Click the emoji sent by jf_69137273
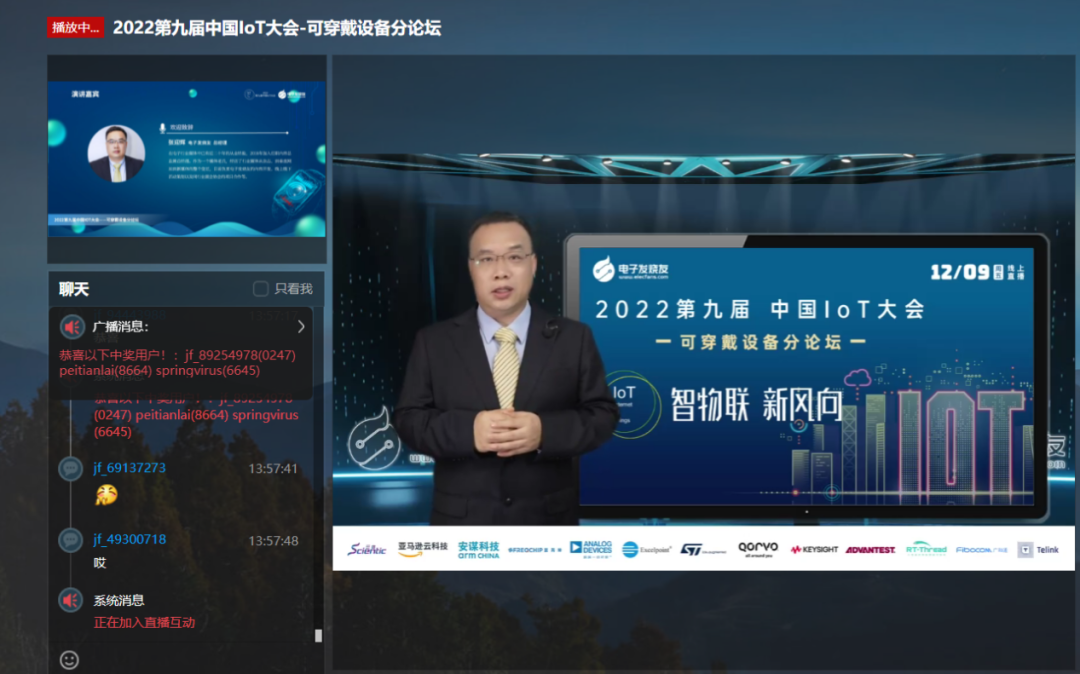The height and width of the screenshot is (674, 1080). 106,494
